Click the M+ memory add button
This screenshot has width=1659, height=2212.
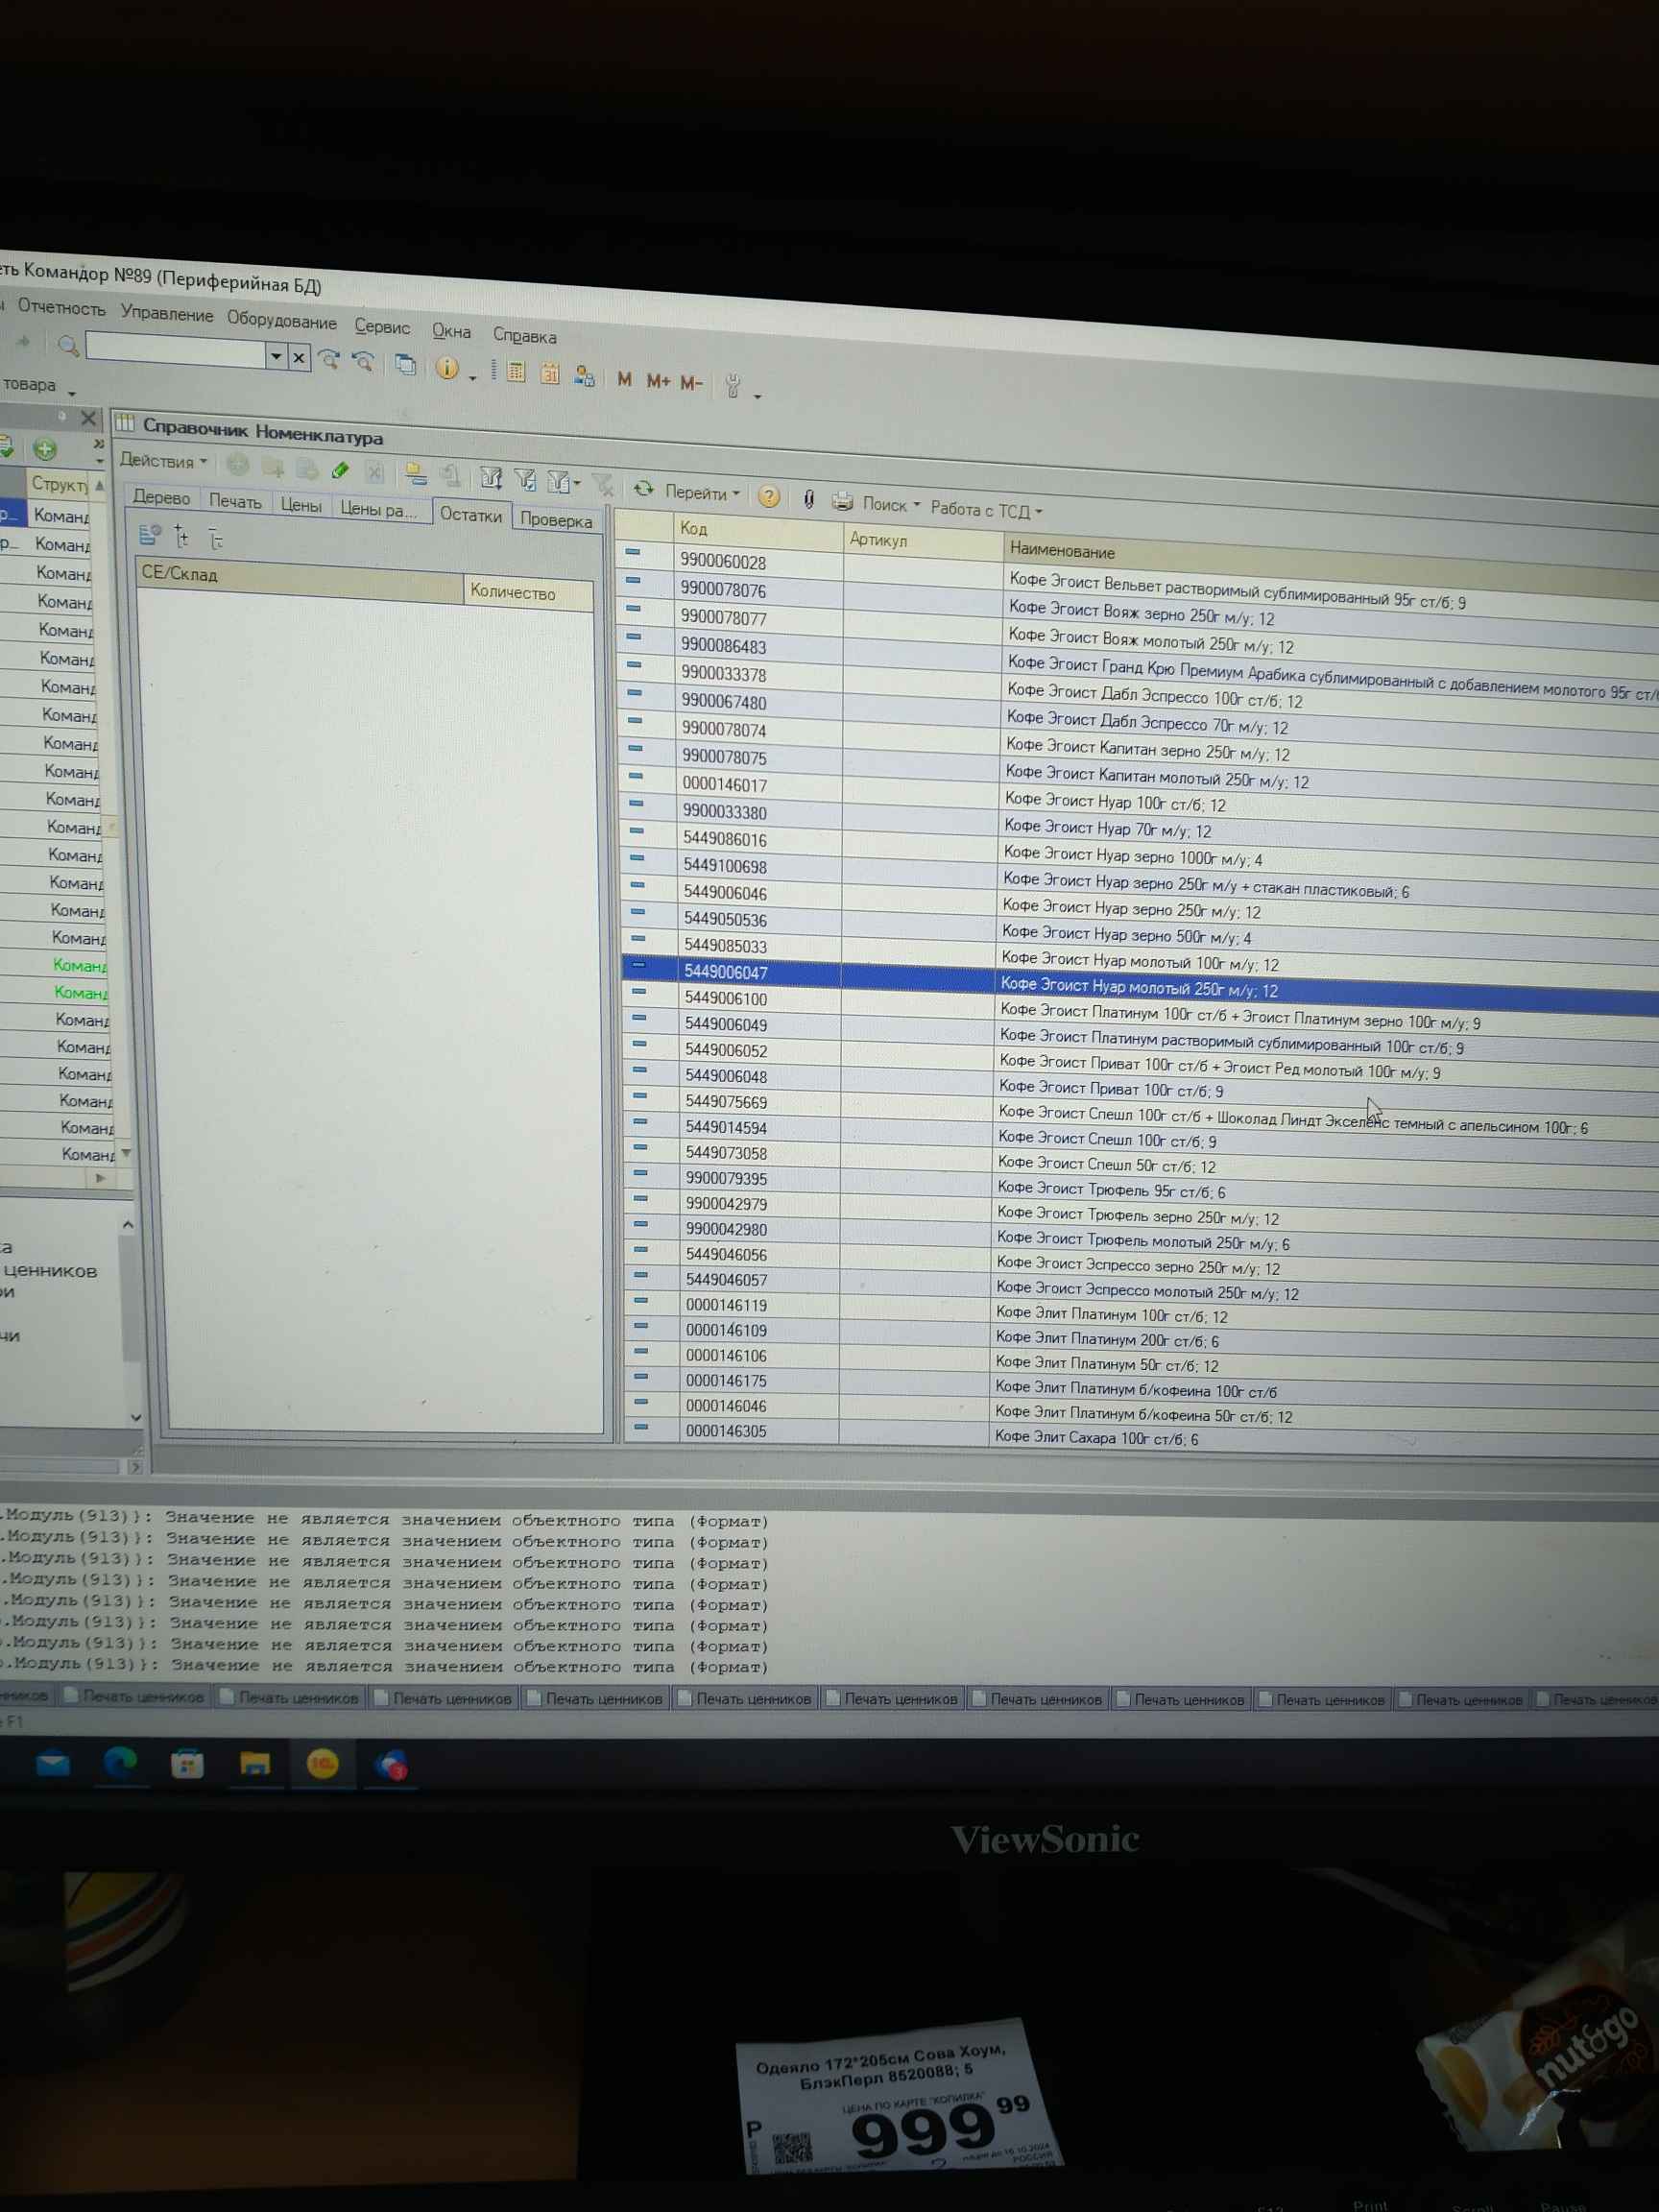[658, 380]
